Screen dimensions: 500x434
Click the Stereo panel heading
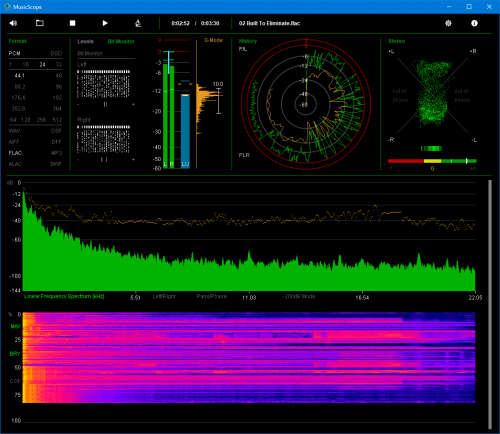(397, 41)
